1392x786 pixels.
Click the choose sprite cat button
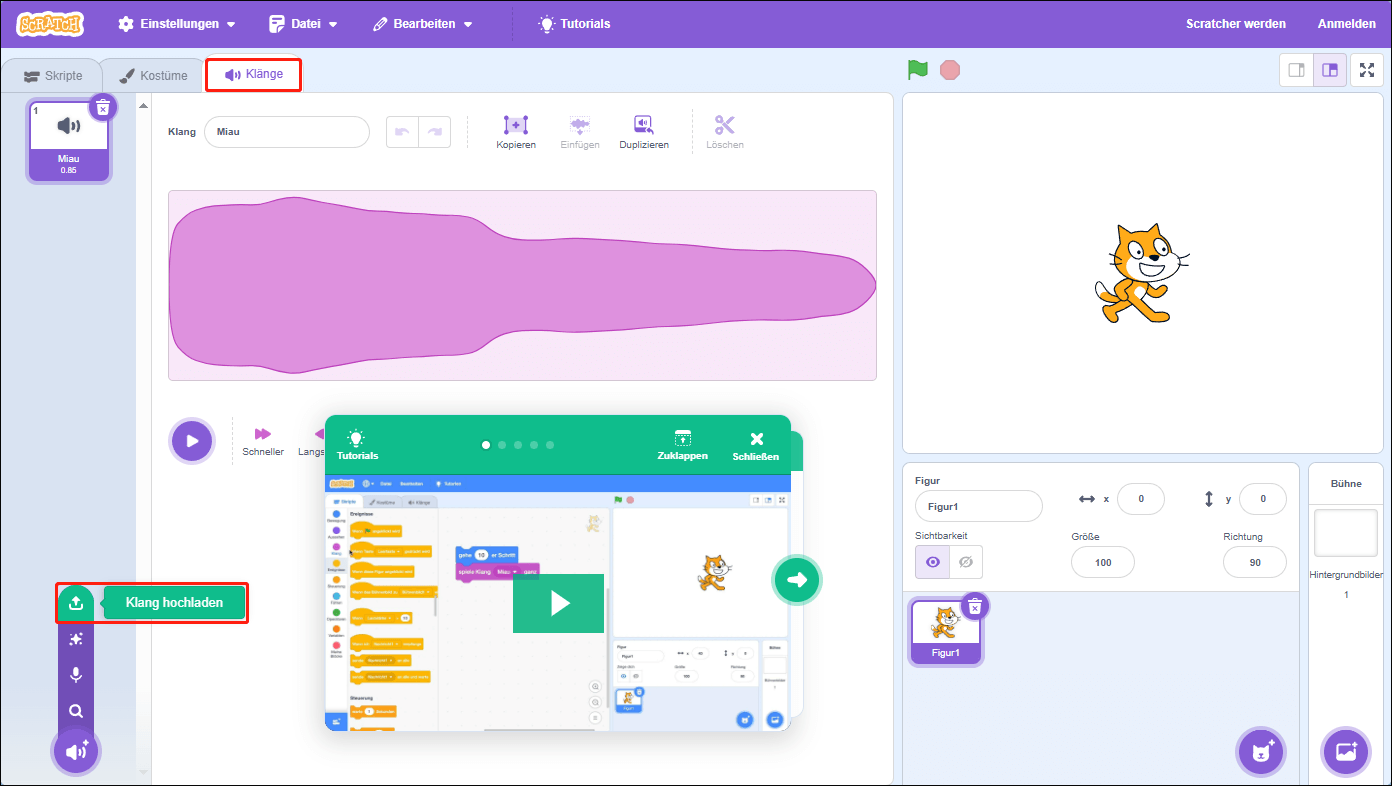click(x=1261, y=752)
